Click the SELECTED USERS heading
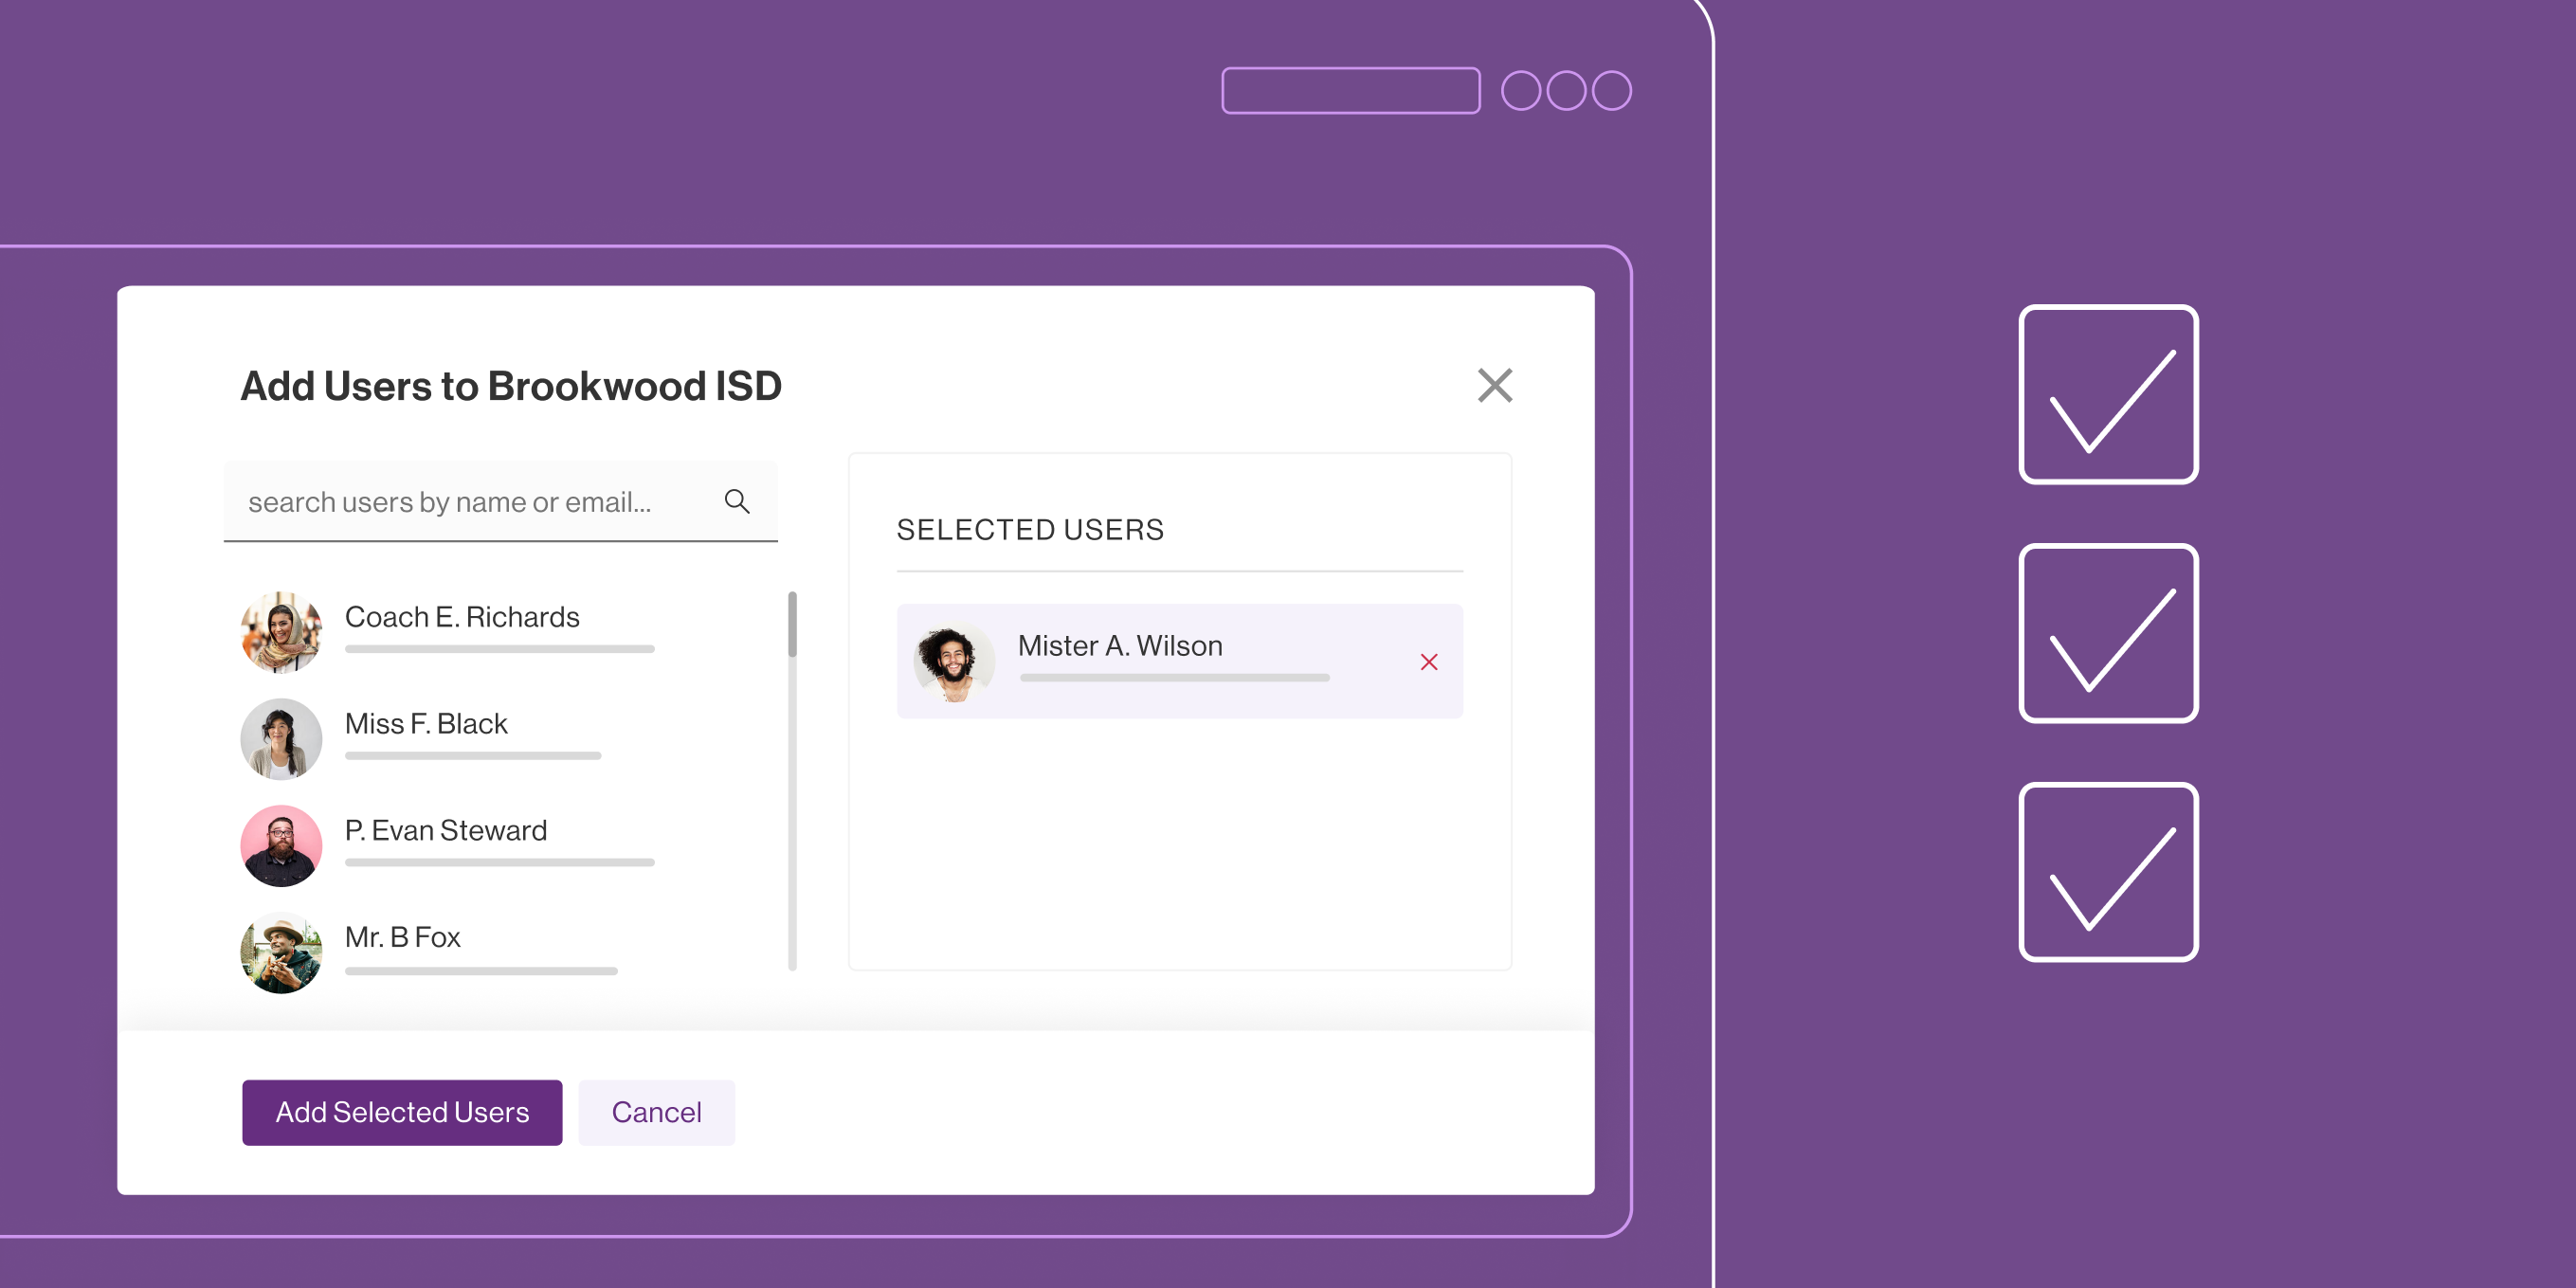The height and width of the screenshot is (1288, 2576). 1030,530
